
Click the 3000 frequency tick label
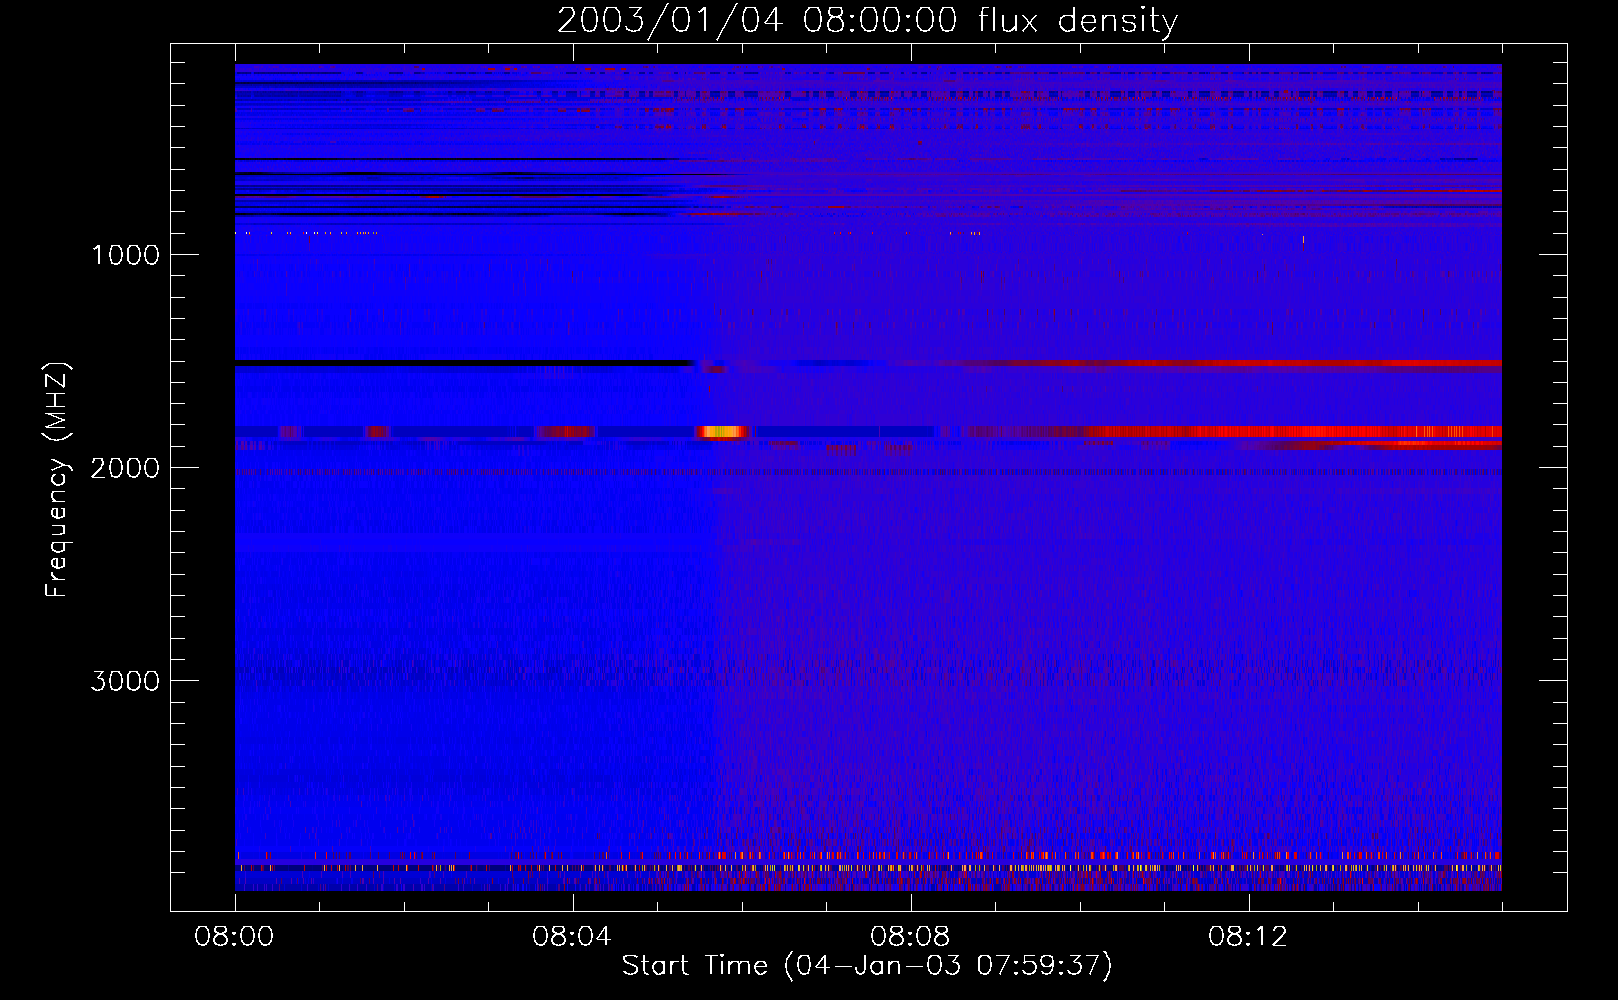[x=125, y=681]
